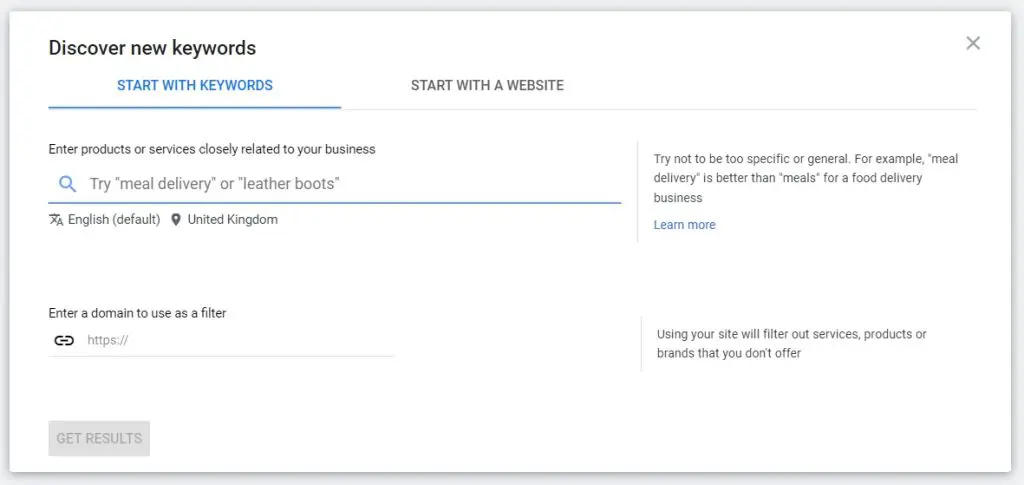Image resolution: width=1024 pixels, height=485 pixels.
Task: Click the grey backdrop outside the dialog
Action: click(1018, 240)
